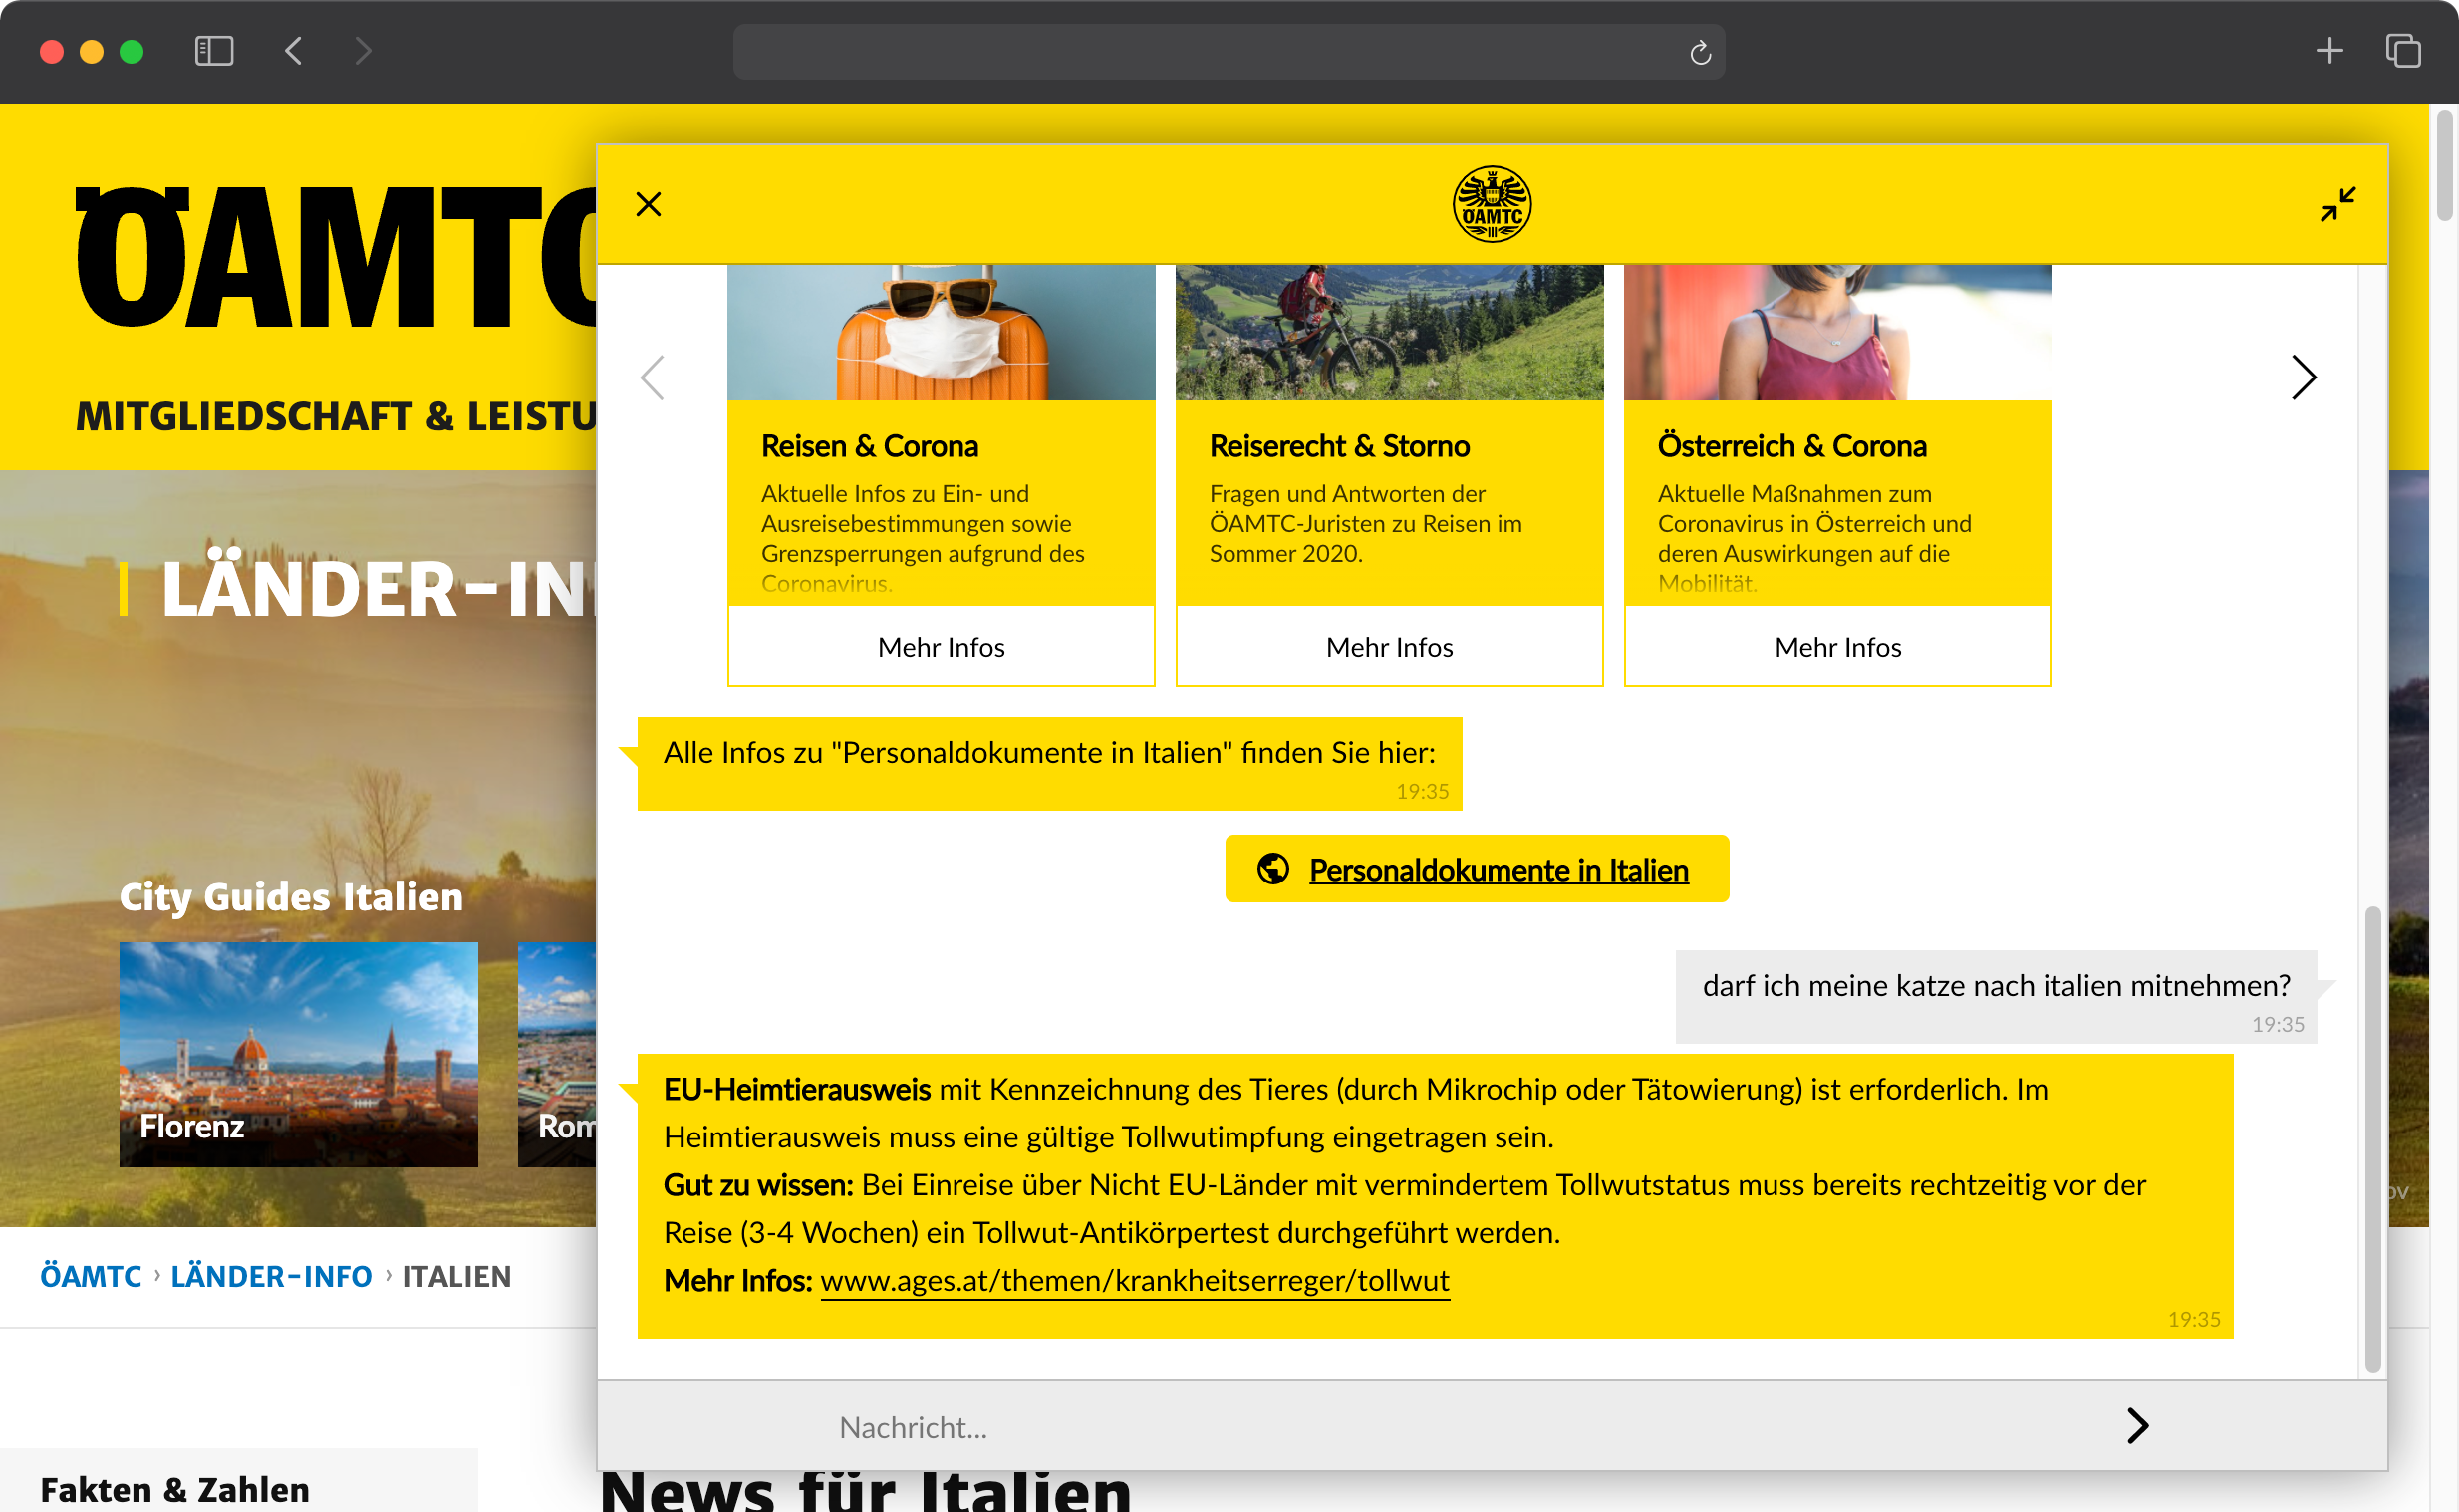Screen dimensions: 2459x1512
Task: Open the Florenz city guide thumbnail
Action: (298, 1054)
